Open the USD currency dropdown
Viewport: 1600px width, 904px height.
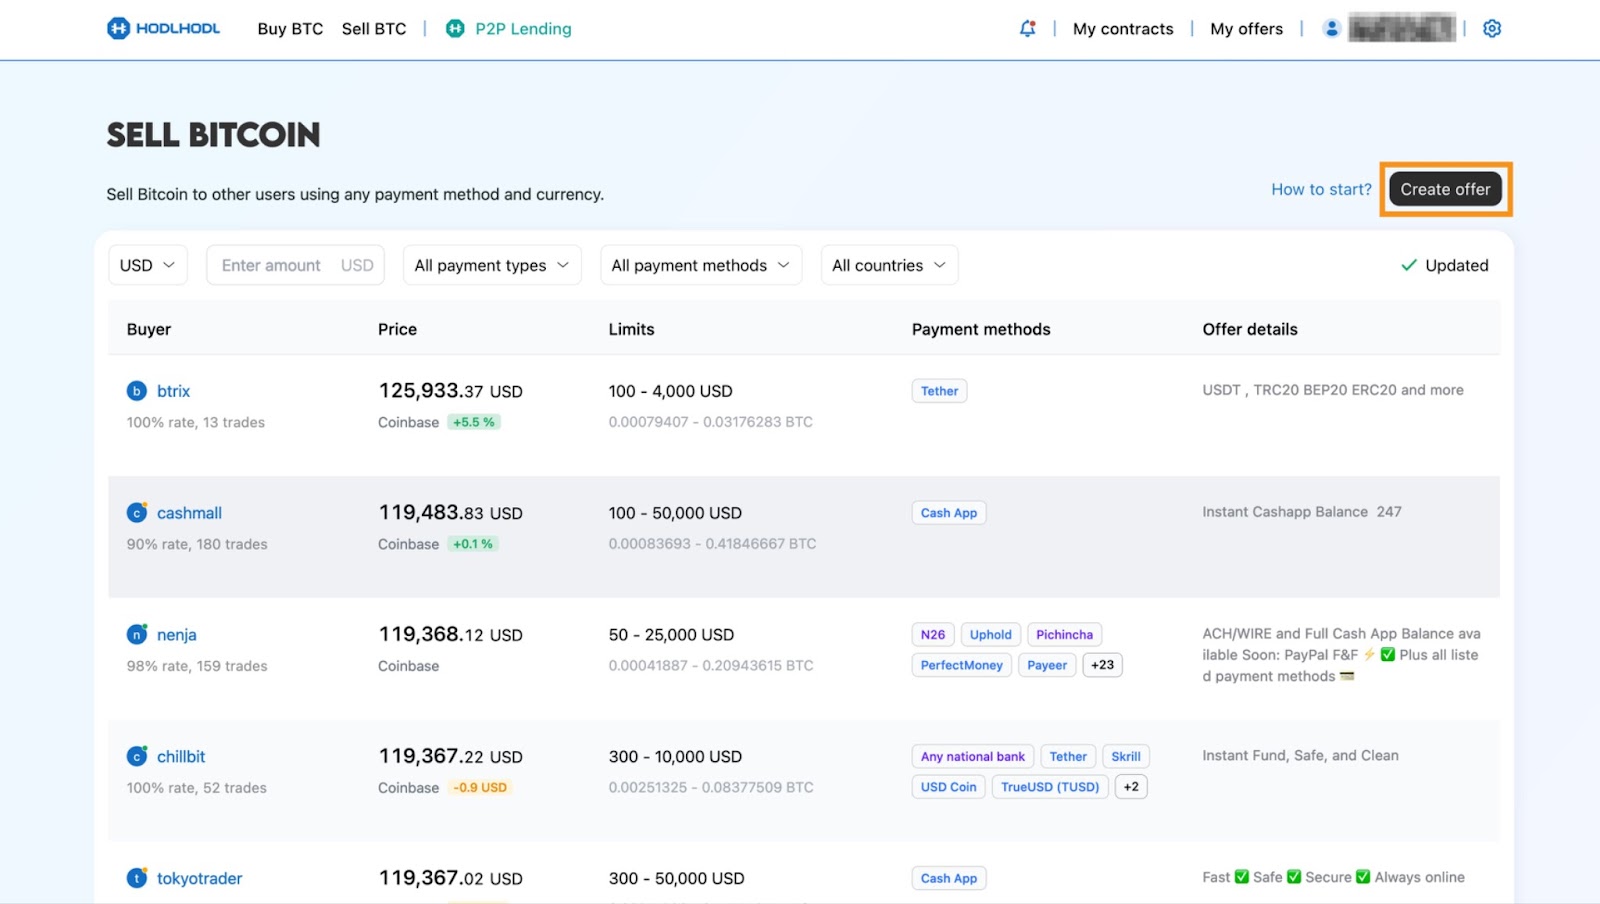[148, 265]
